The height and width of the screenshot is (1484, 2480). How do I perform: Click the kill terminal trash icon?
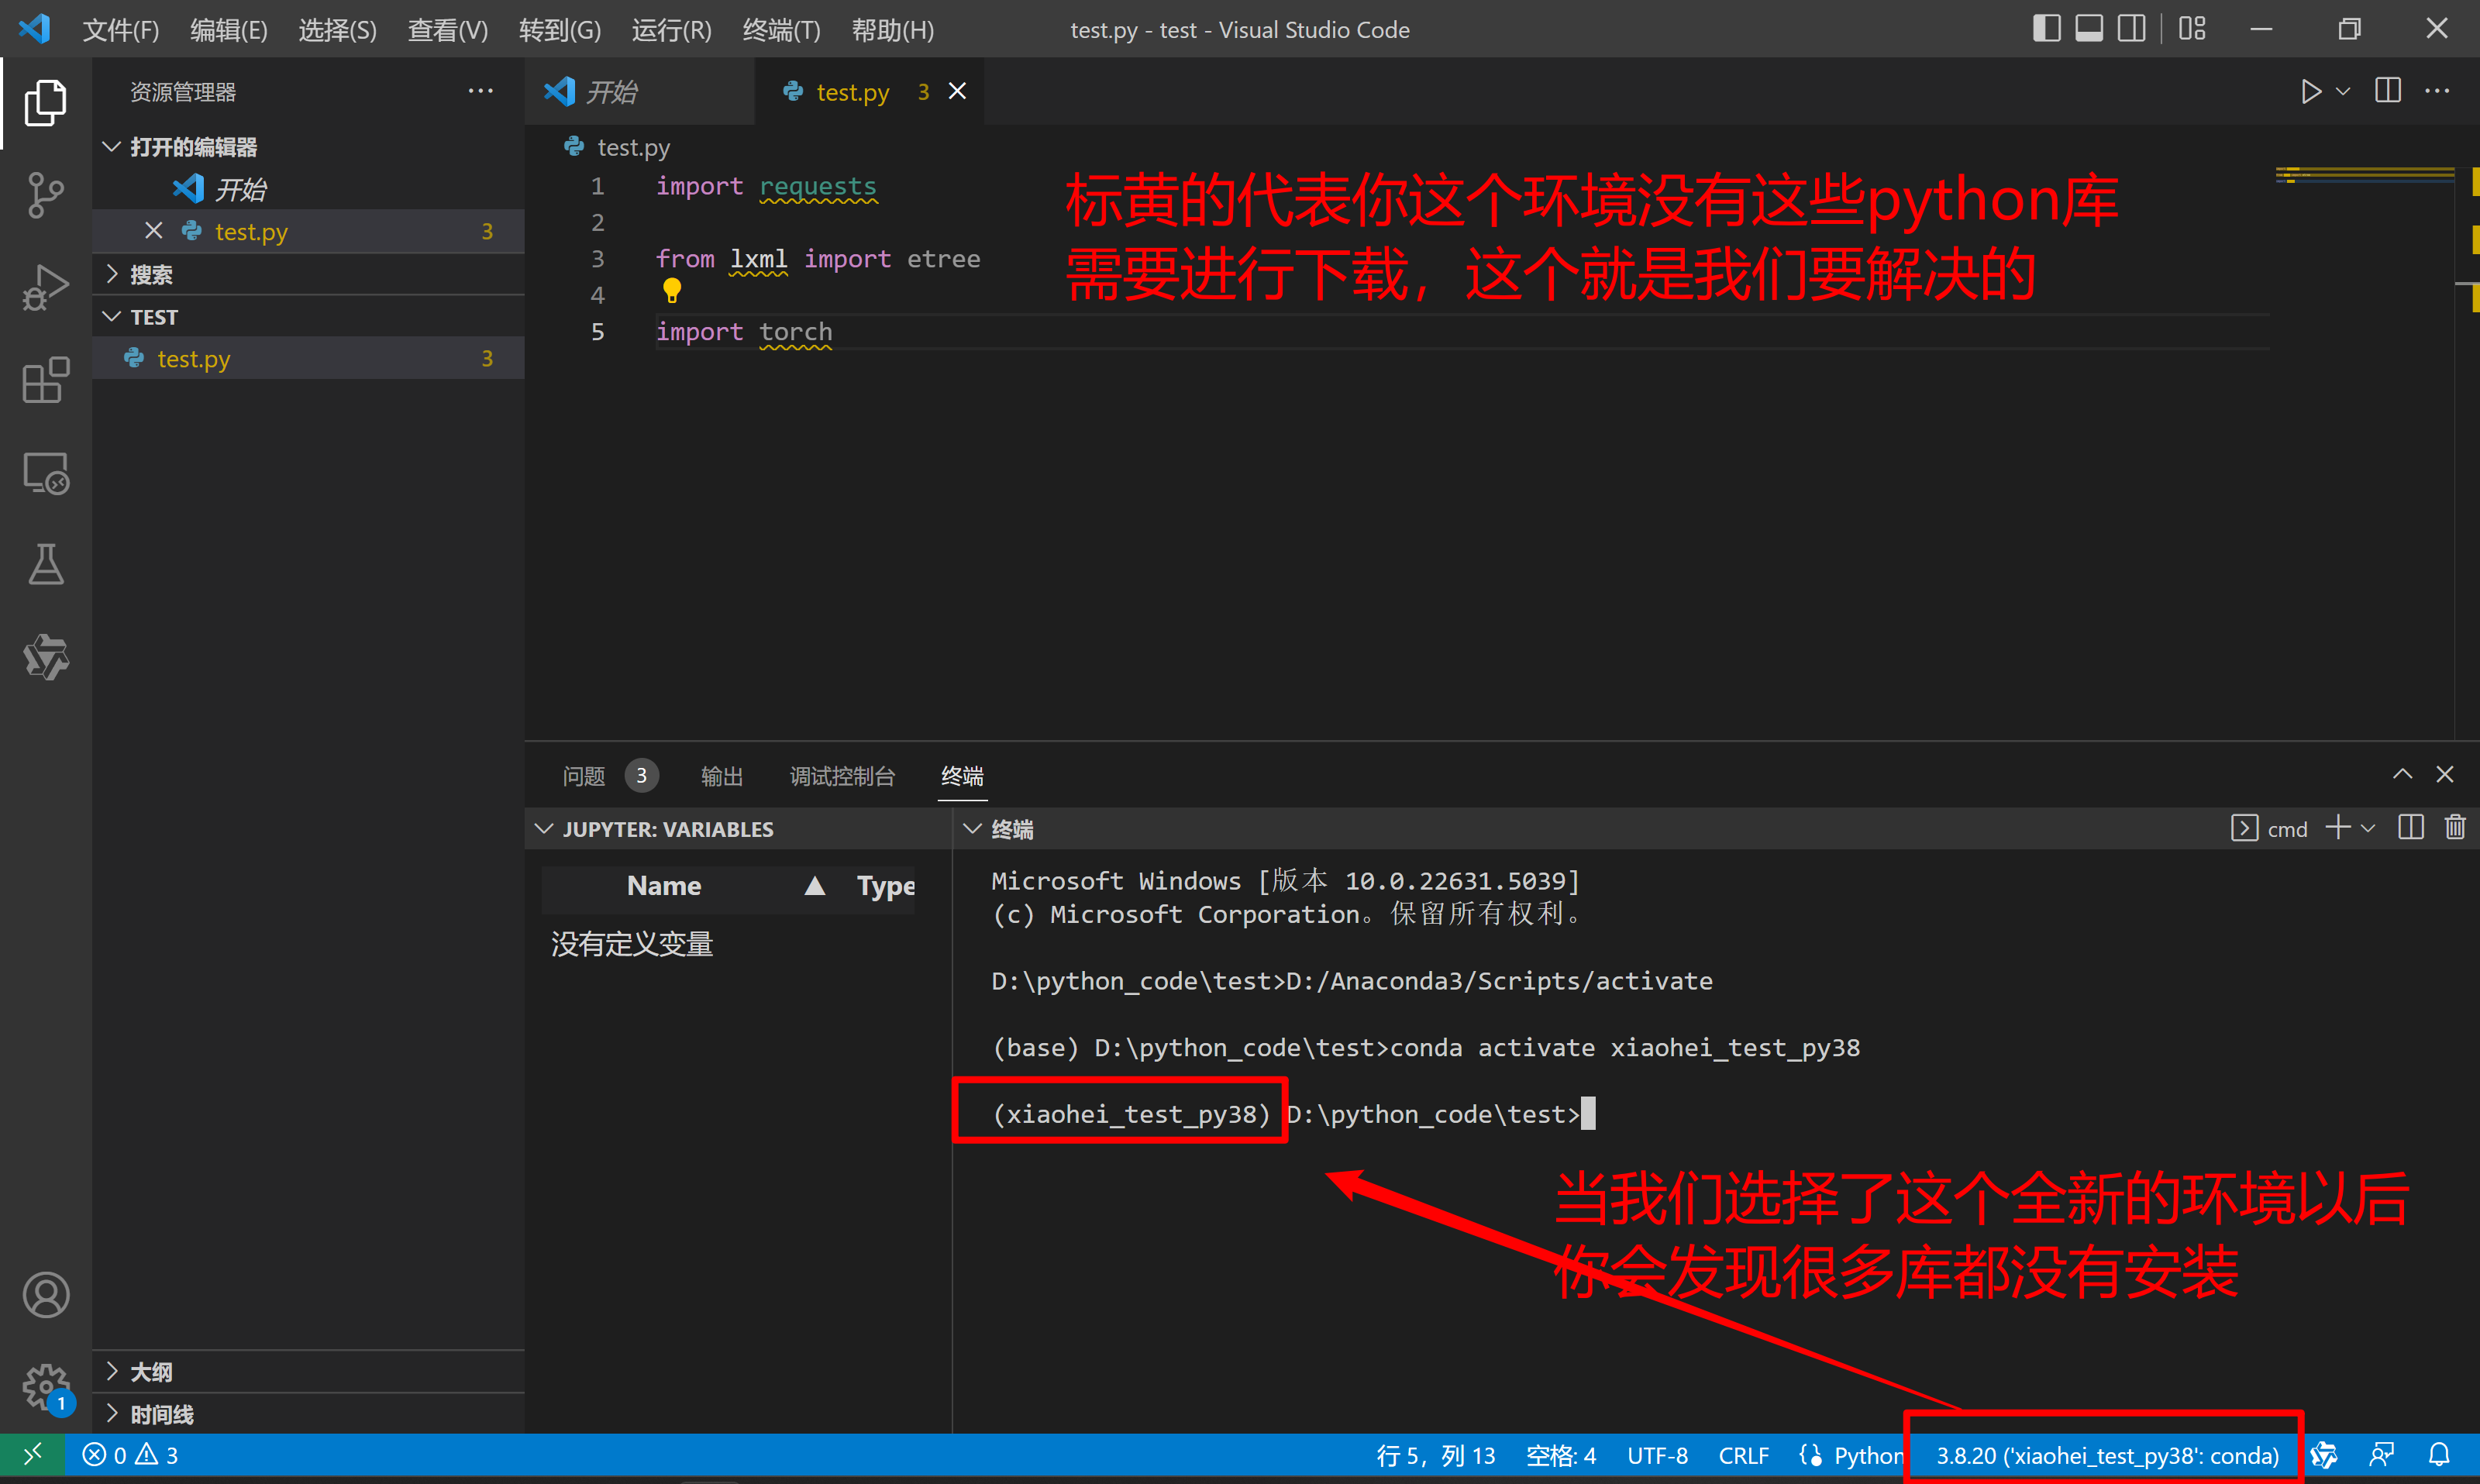[2455, 828]
